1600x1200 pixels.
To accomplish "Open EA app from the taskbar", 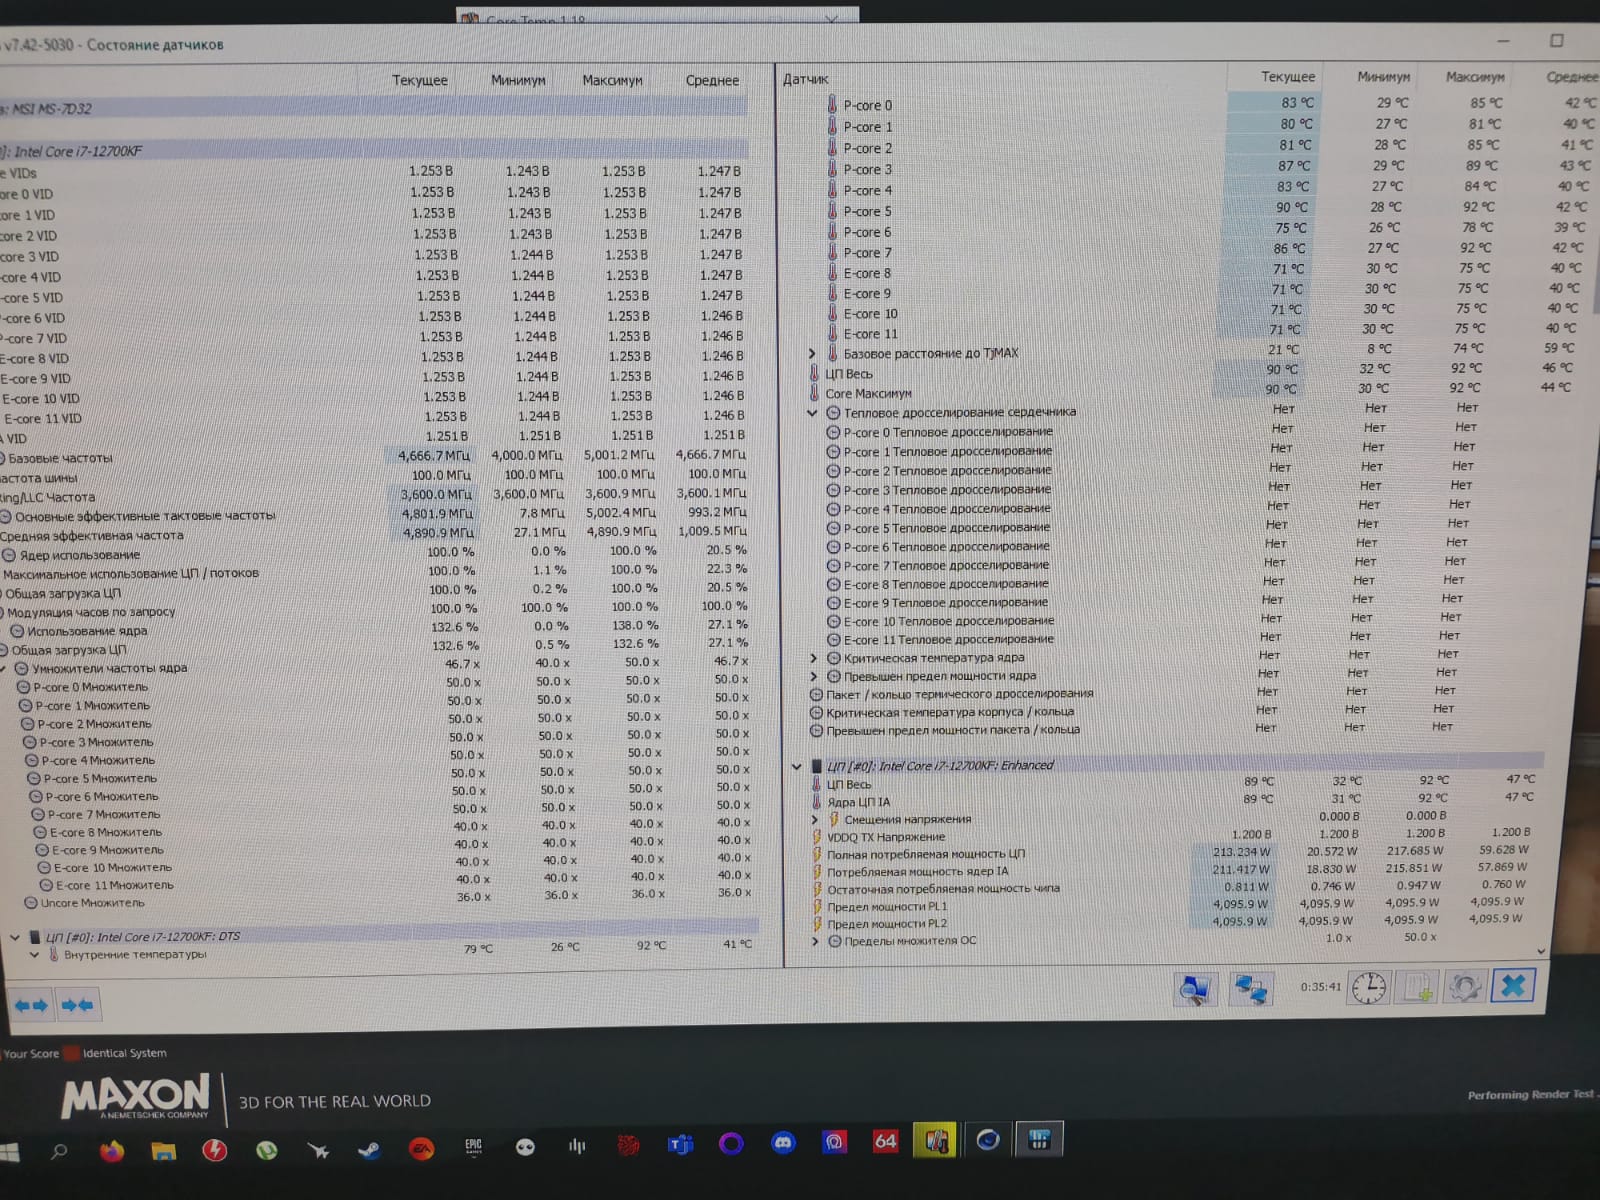I will tap(421, 1149).
